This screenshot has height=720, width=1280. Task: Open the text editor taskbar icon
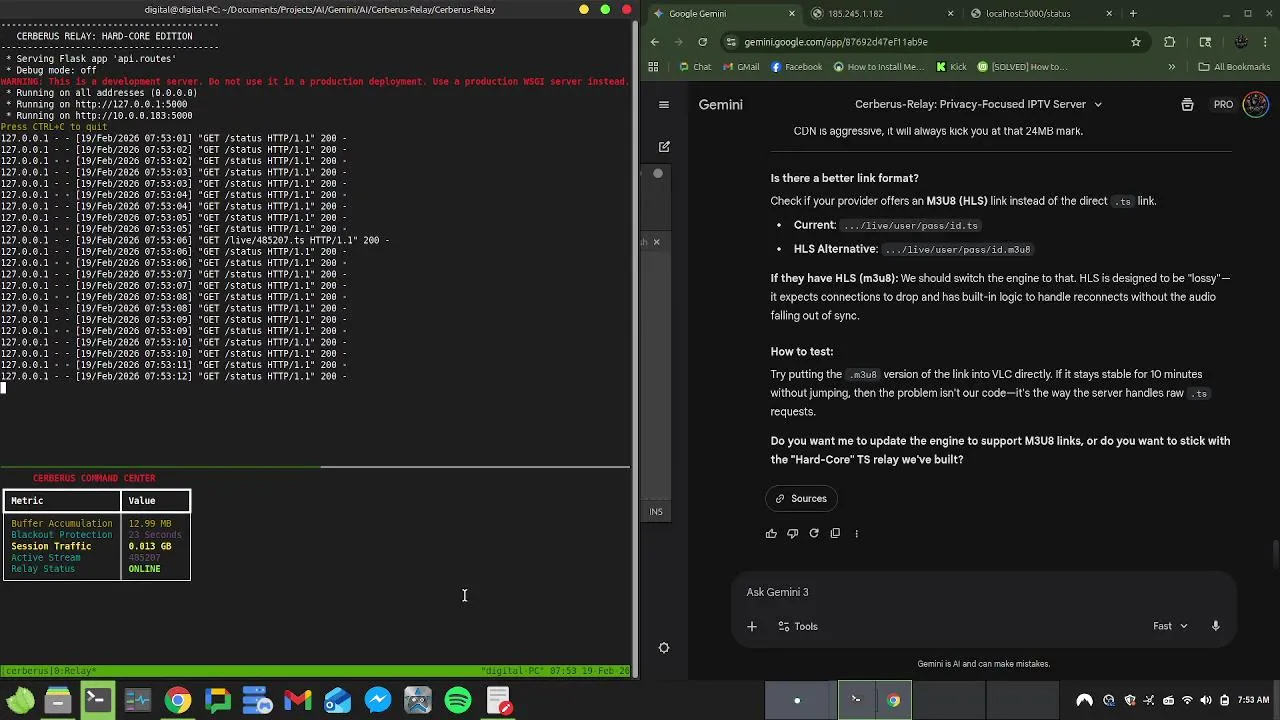tap(498, 701)
